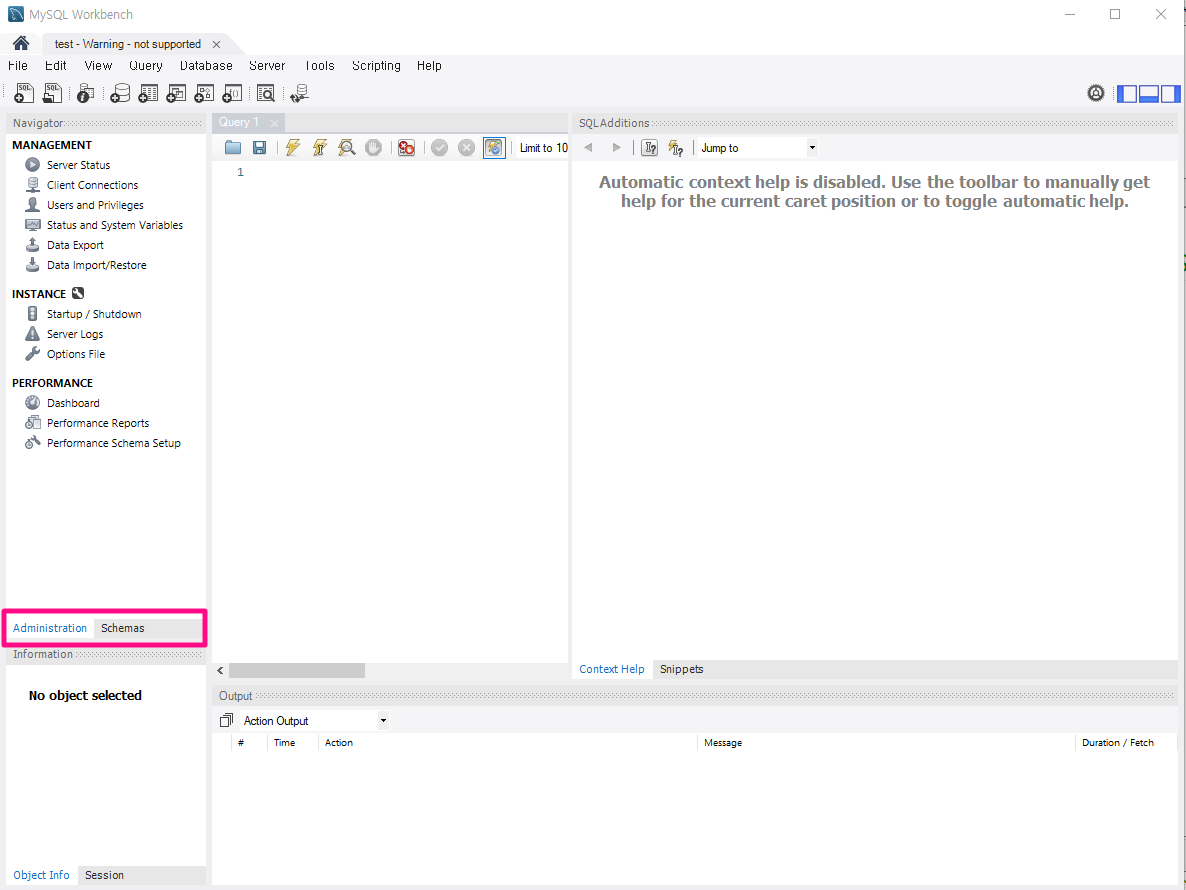Open the Help menu
This screenshot has height=890, width=1186.
(x=429, y=66)
